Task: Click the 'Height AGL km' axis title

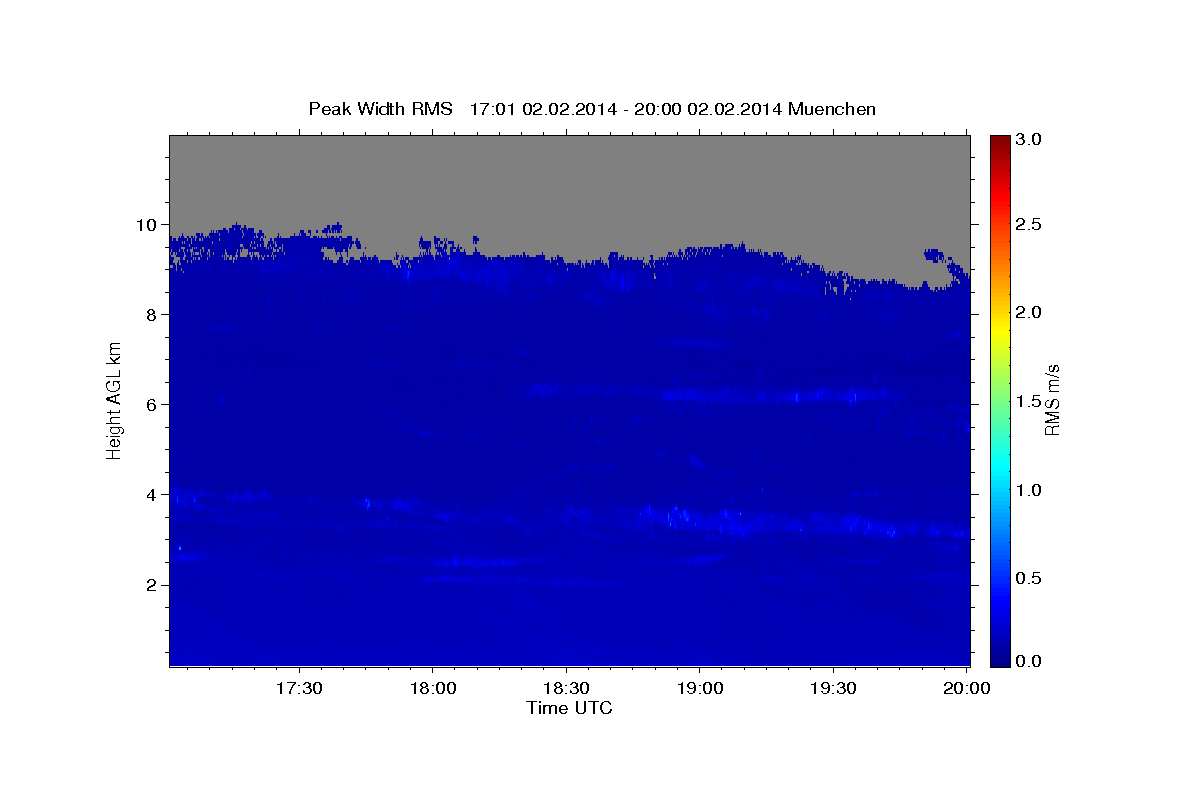Action: tap(115, 400)
